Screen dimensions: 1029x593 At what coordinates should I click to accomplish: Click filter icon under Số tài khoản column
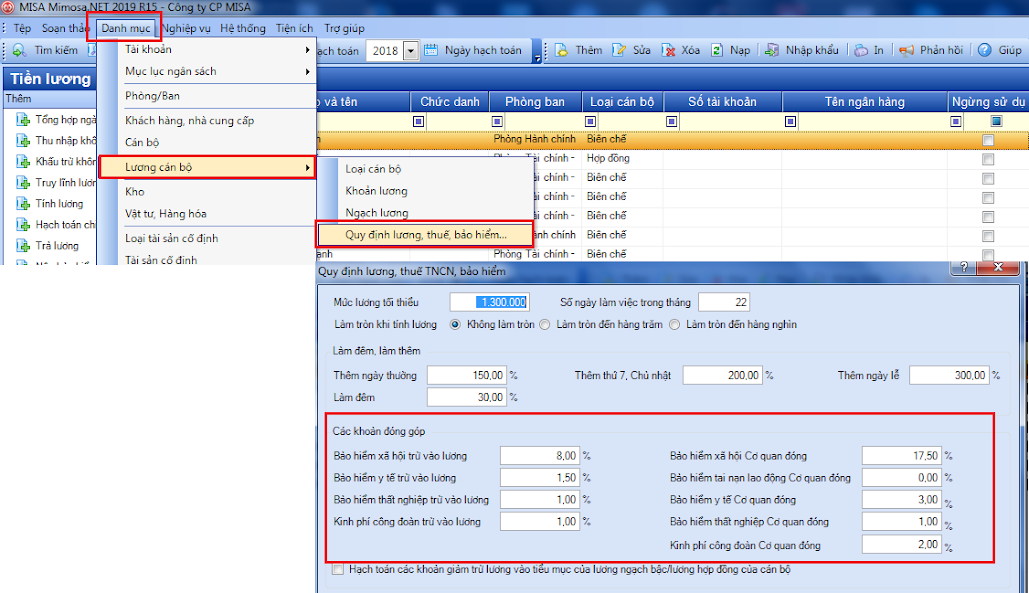coord(671,121)
